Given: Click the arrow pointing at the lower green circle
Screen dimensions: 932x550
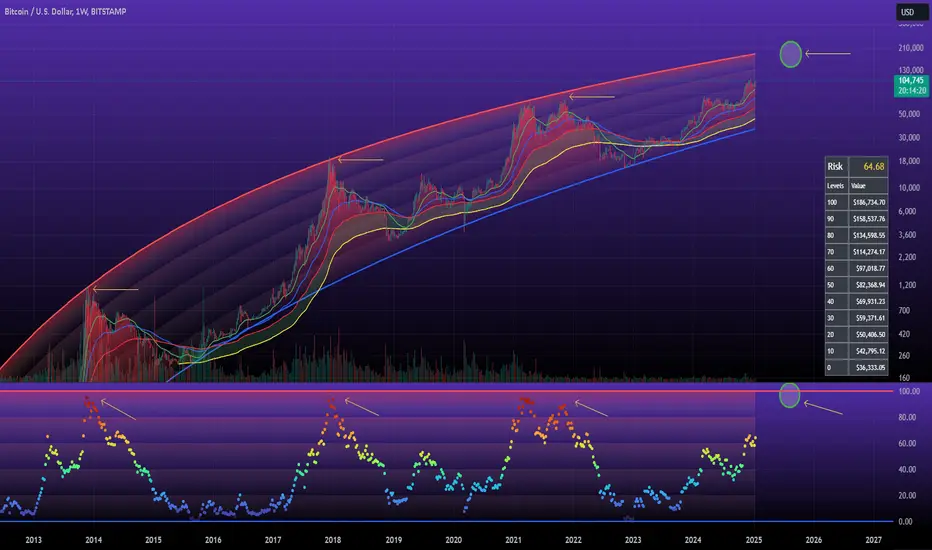Looking at the screenshot, I should point(823,407).
